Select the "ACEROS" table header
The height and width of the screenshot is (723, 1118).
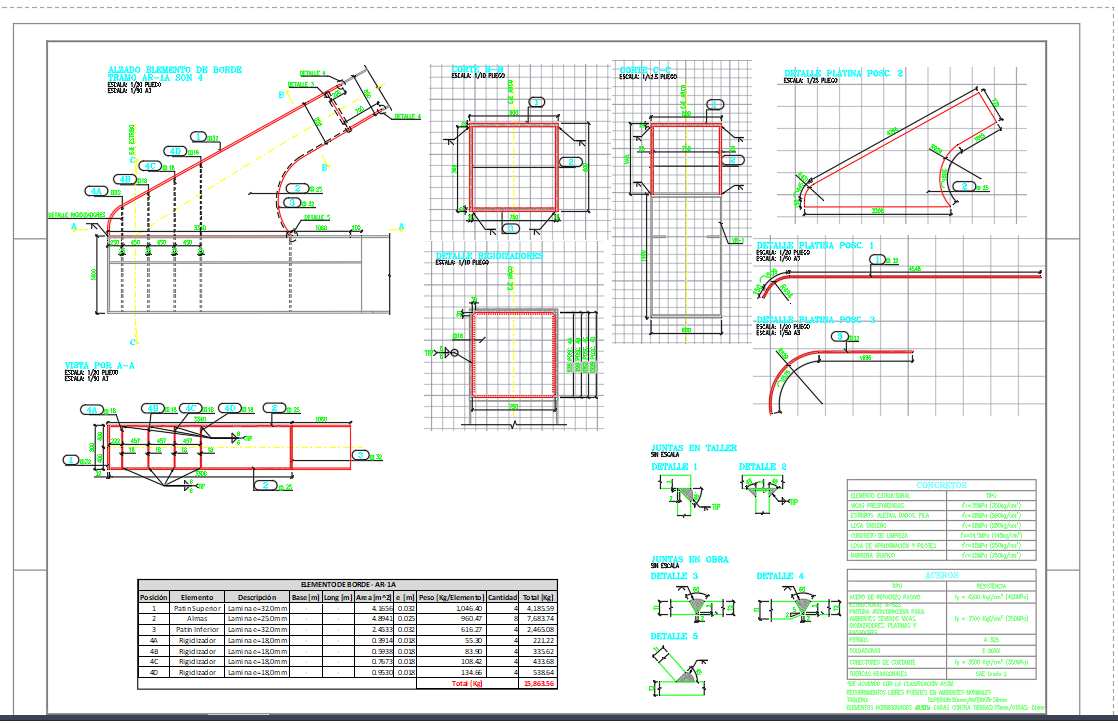[941, 575]
